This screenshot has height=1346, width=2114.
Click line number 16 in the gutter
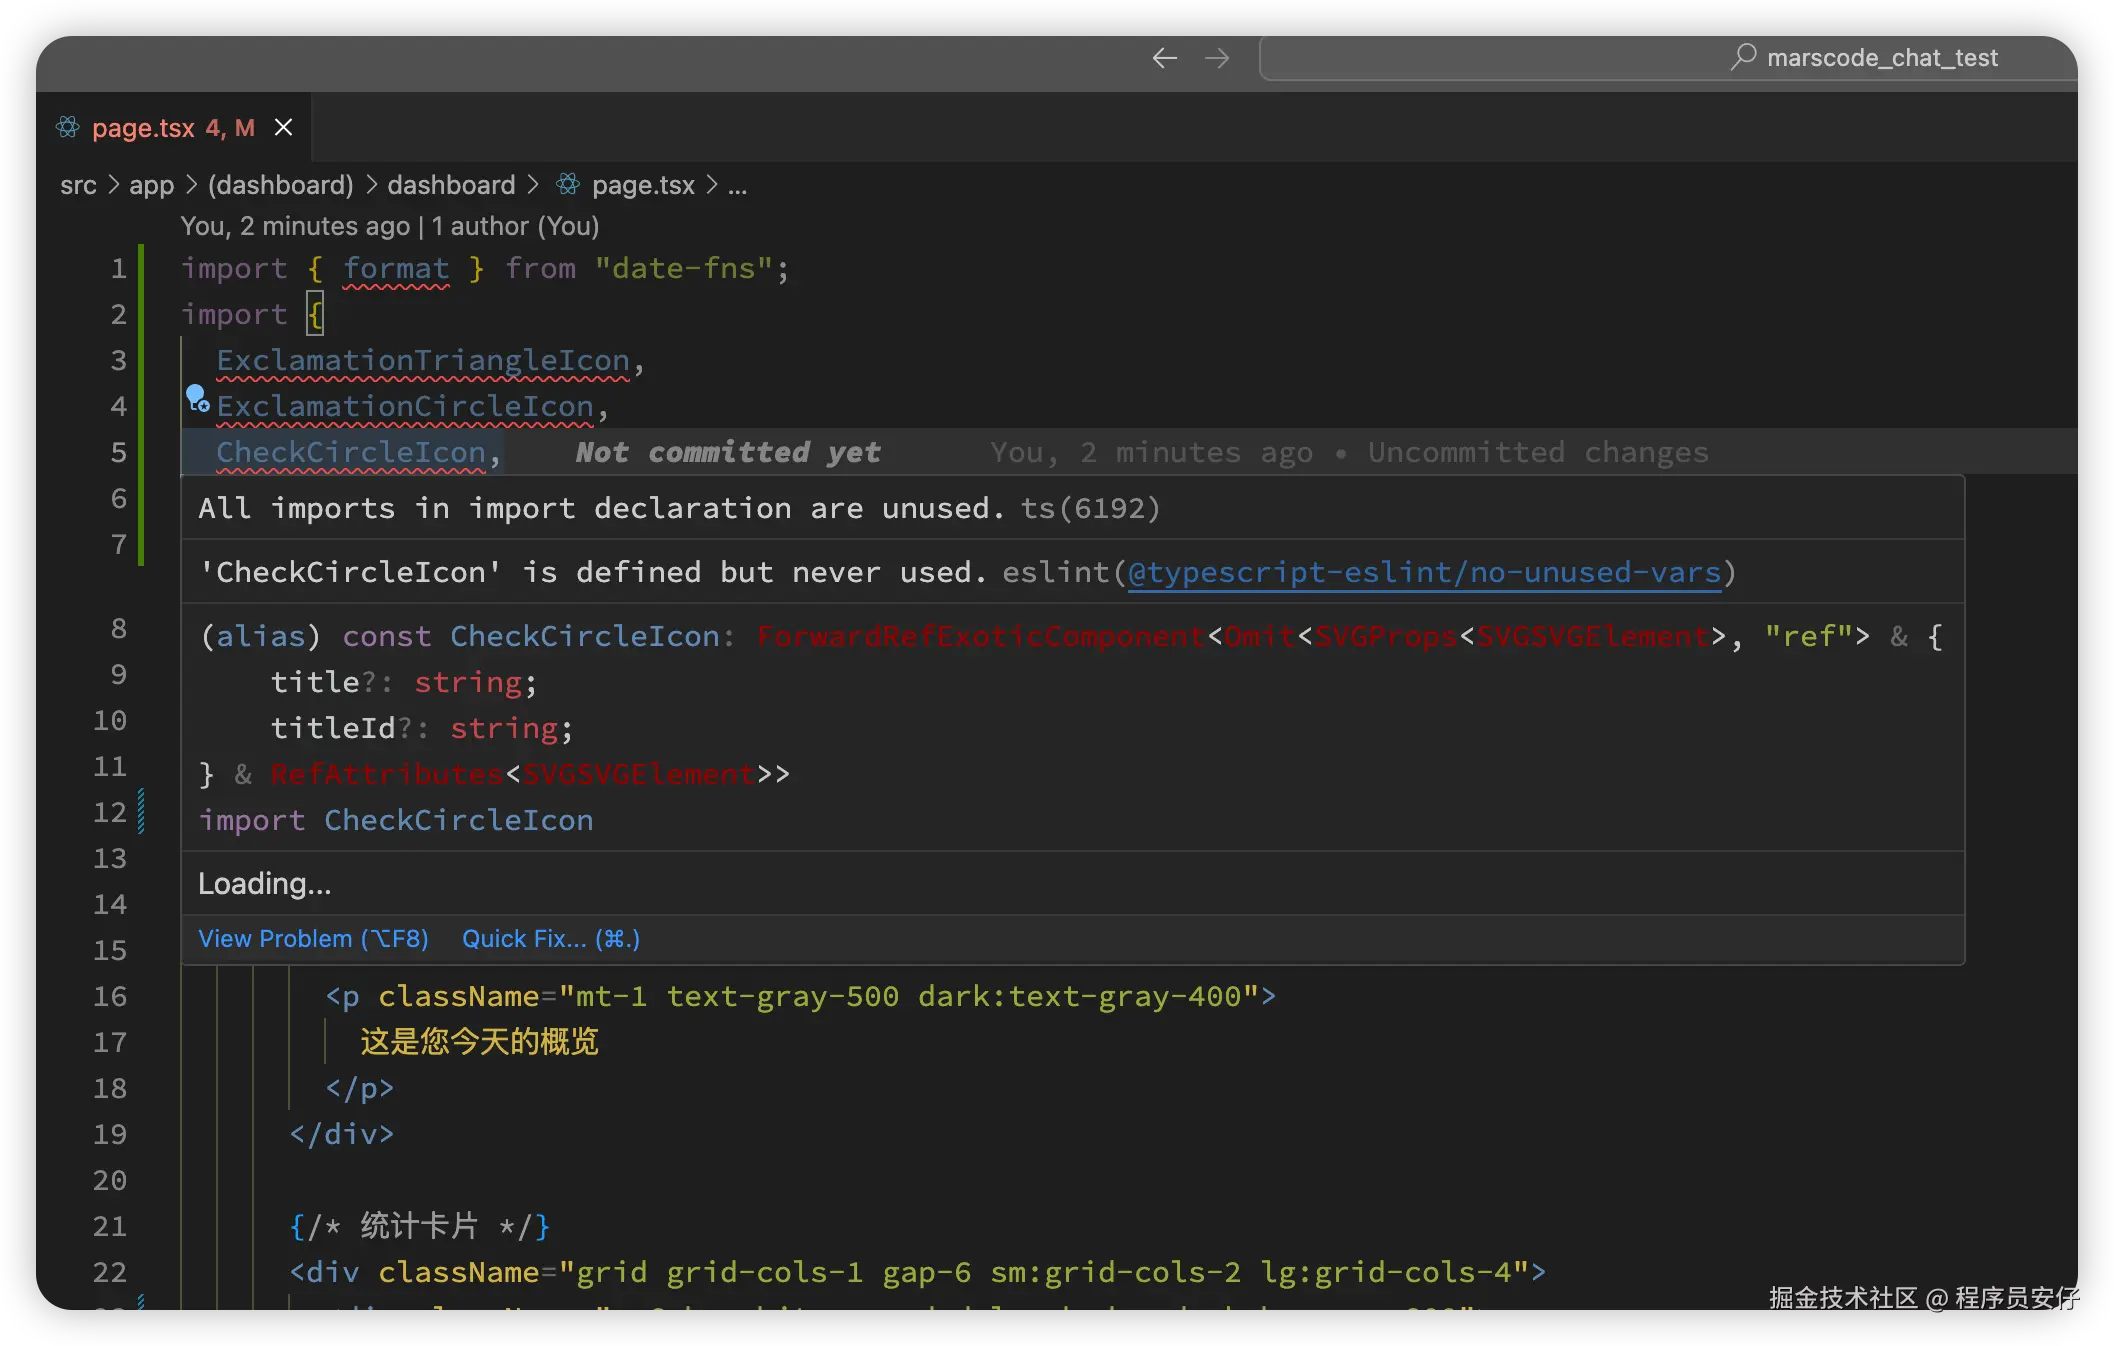[x=110, y=996]
